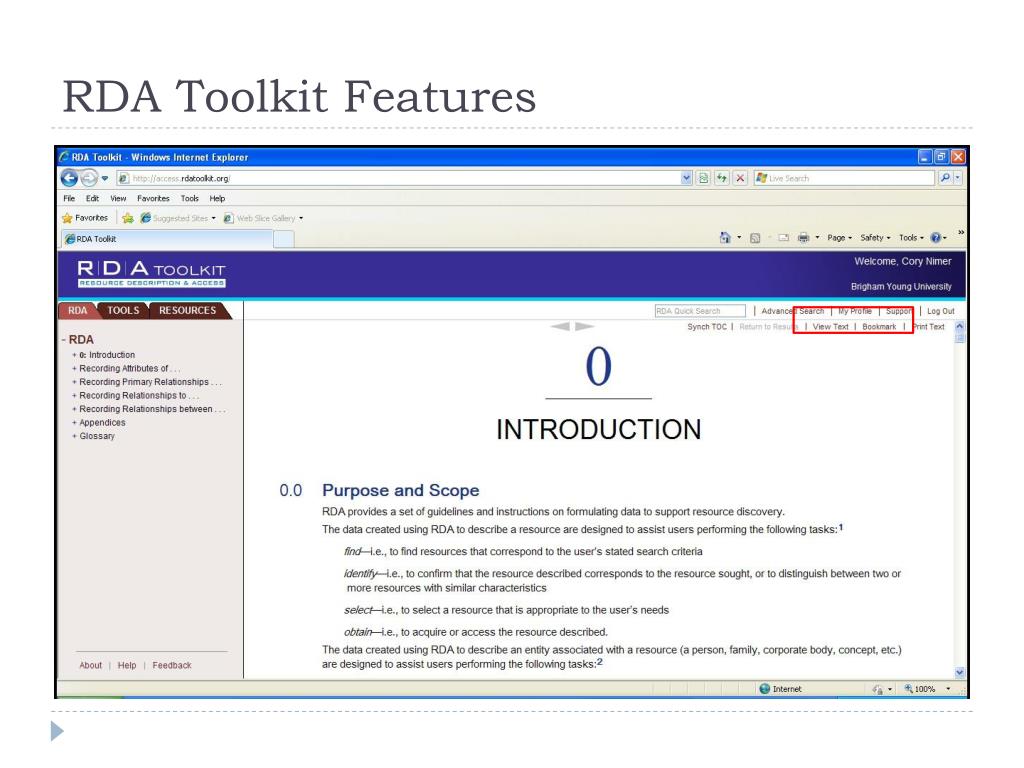The height and width of the screenshot is (768, 1024).
Task: Expand Recording Primary Relationships tree item
Action: [74, 383]
